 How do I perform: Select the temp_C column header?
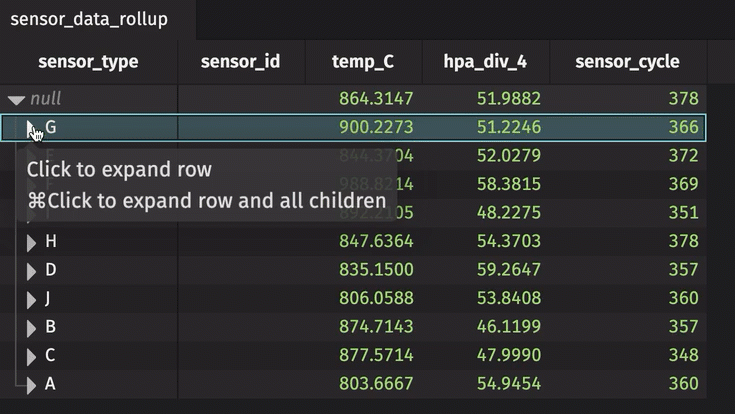coord(363,62)
